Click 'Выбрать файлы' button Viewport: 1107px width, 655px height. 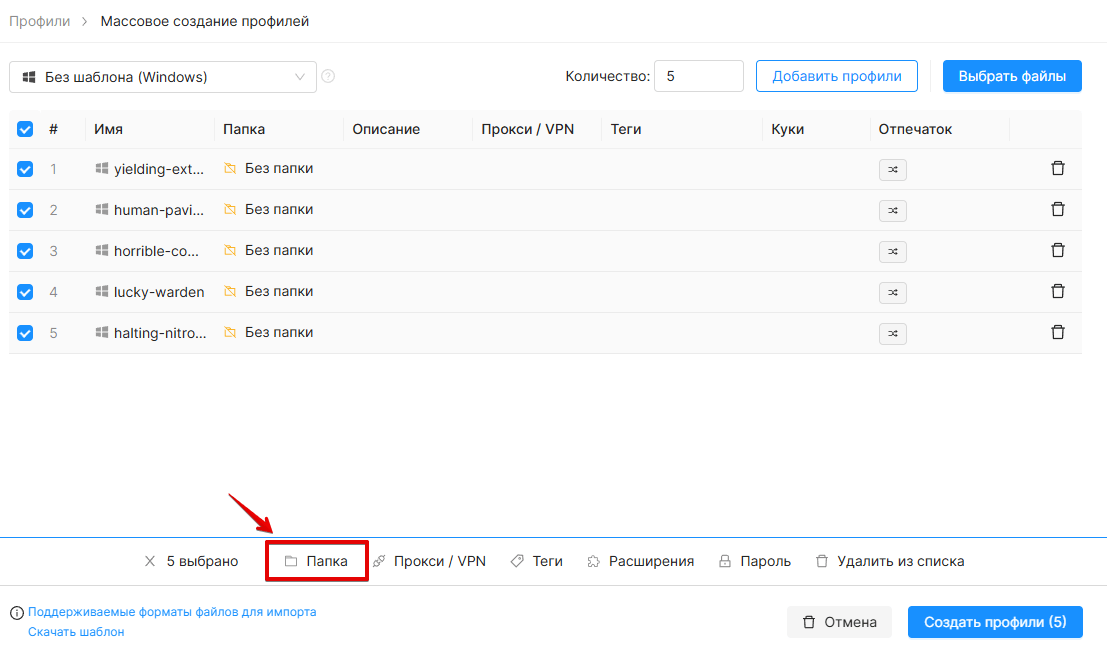pyautogui.click(x=1012, y=76)
